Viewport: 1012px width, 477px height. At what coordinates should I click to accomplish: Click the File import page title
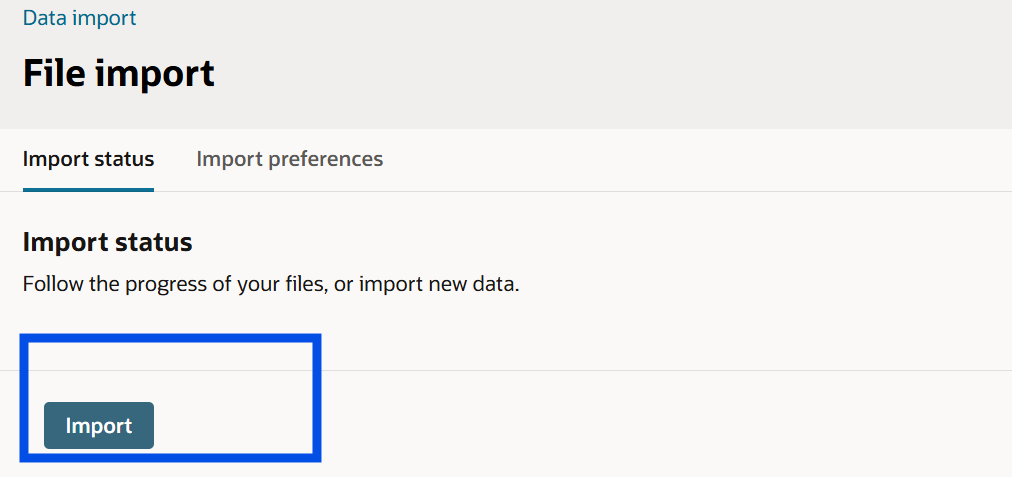[x=119, y=73]
